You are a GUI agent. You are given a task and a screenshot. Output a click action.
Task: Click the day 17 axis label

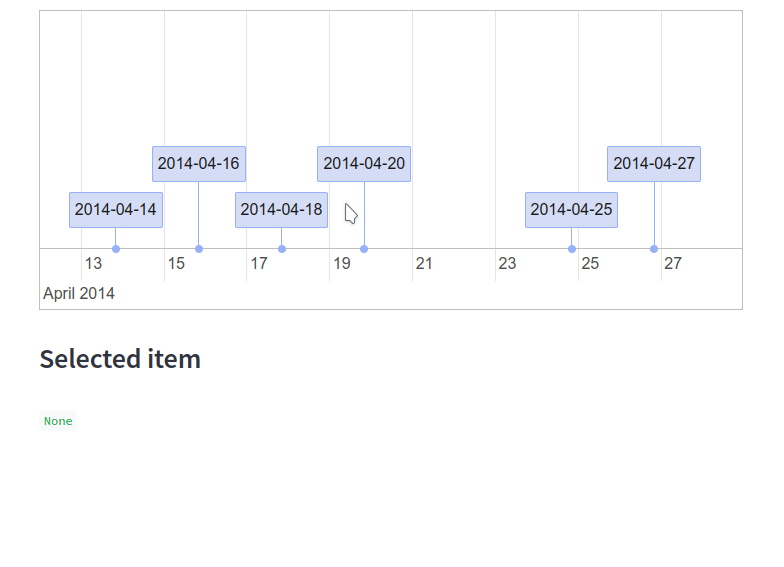point(259,264)
